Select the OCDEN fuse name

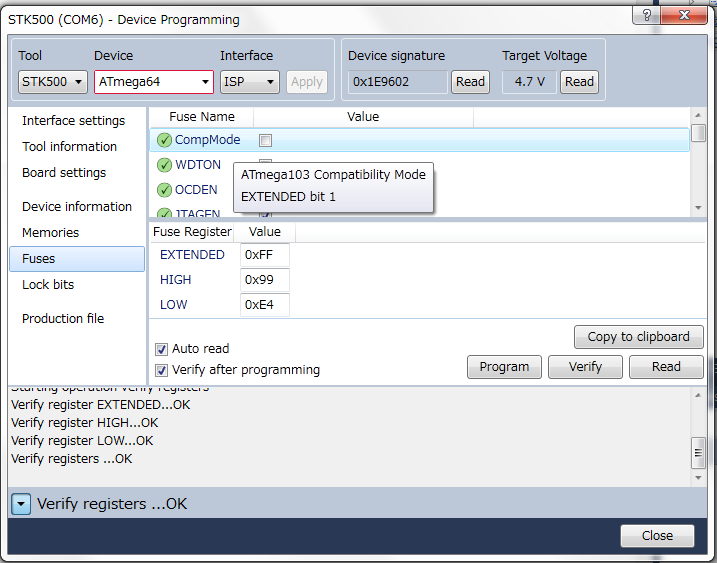point(196,190)
